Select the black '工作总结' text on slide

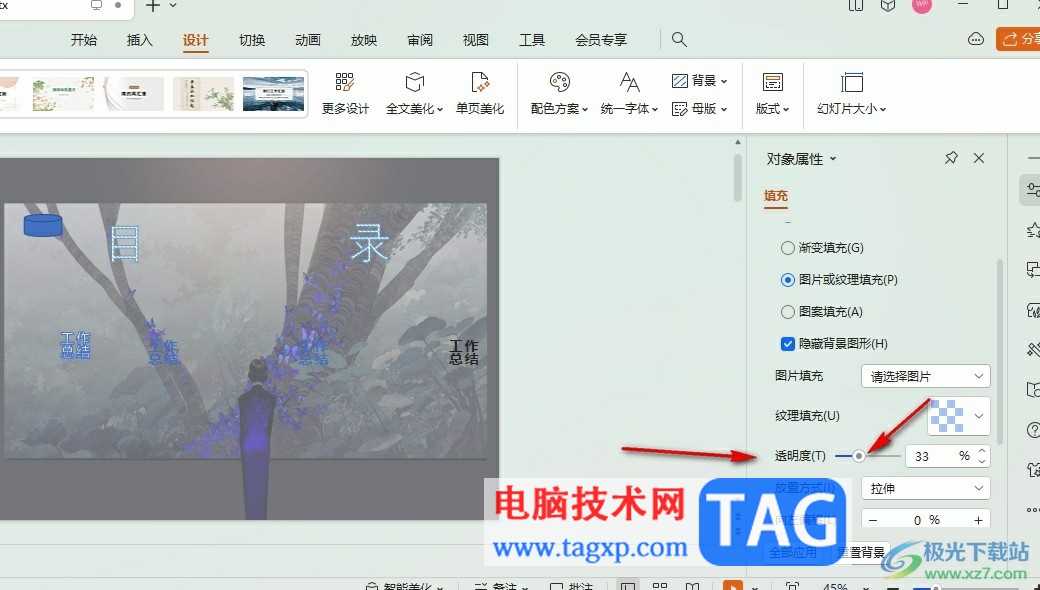click(x=464, y=352)
